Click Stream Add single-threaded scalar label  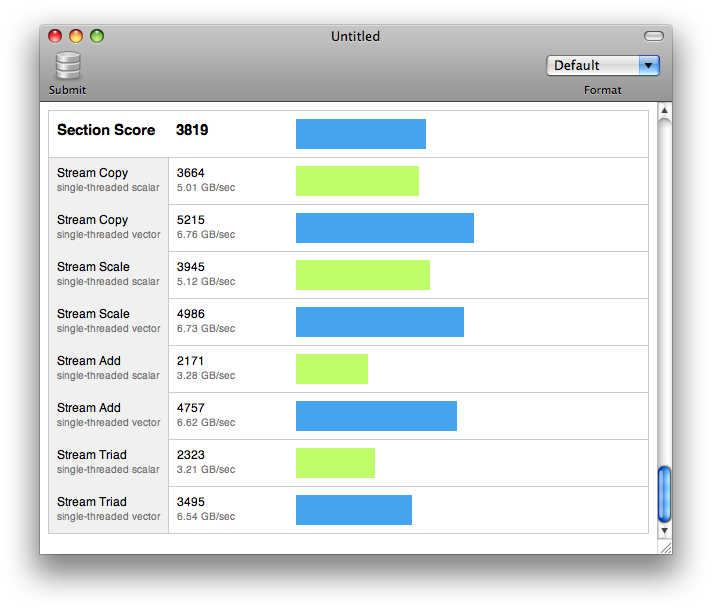pos(108,368)
